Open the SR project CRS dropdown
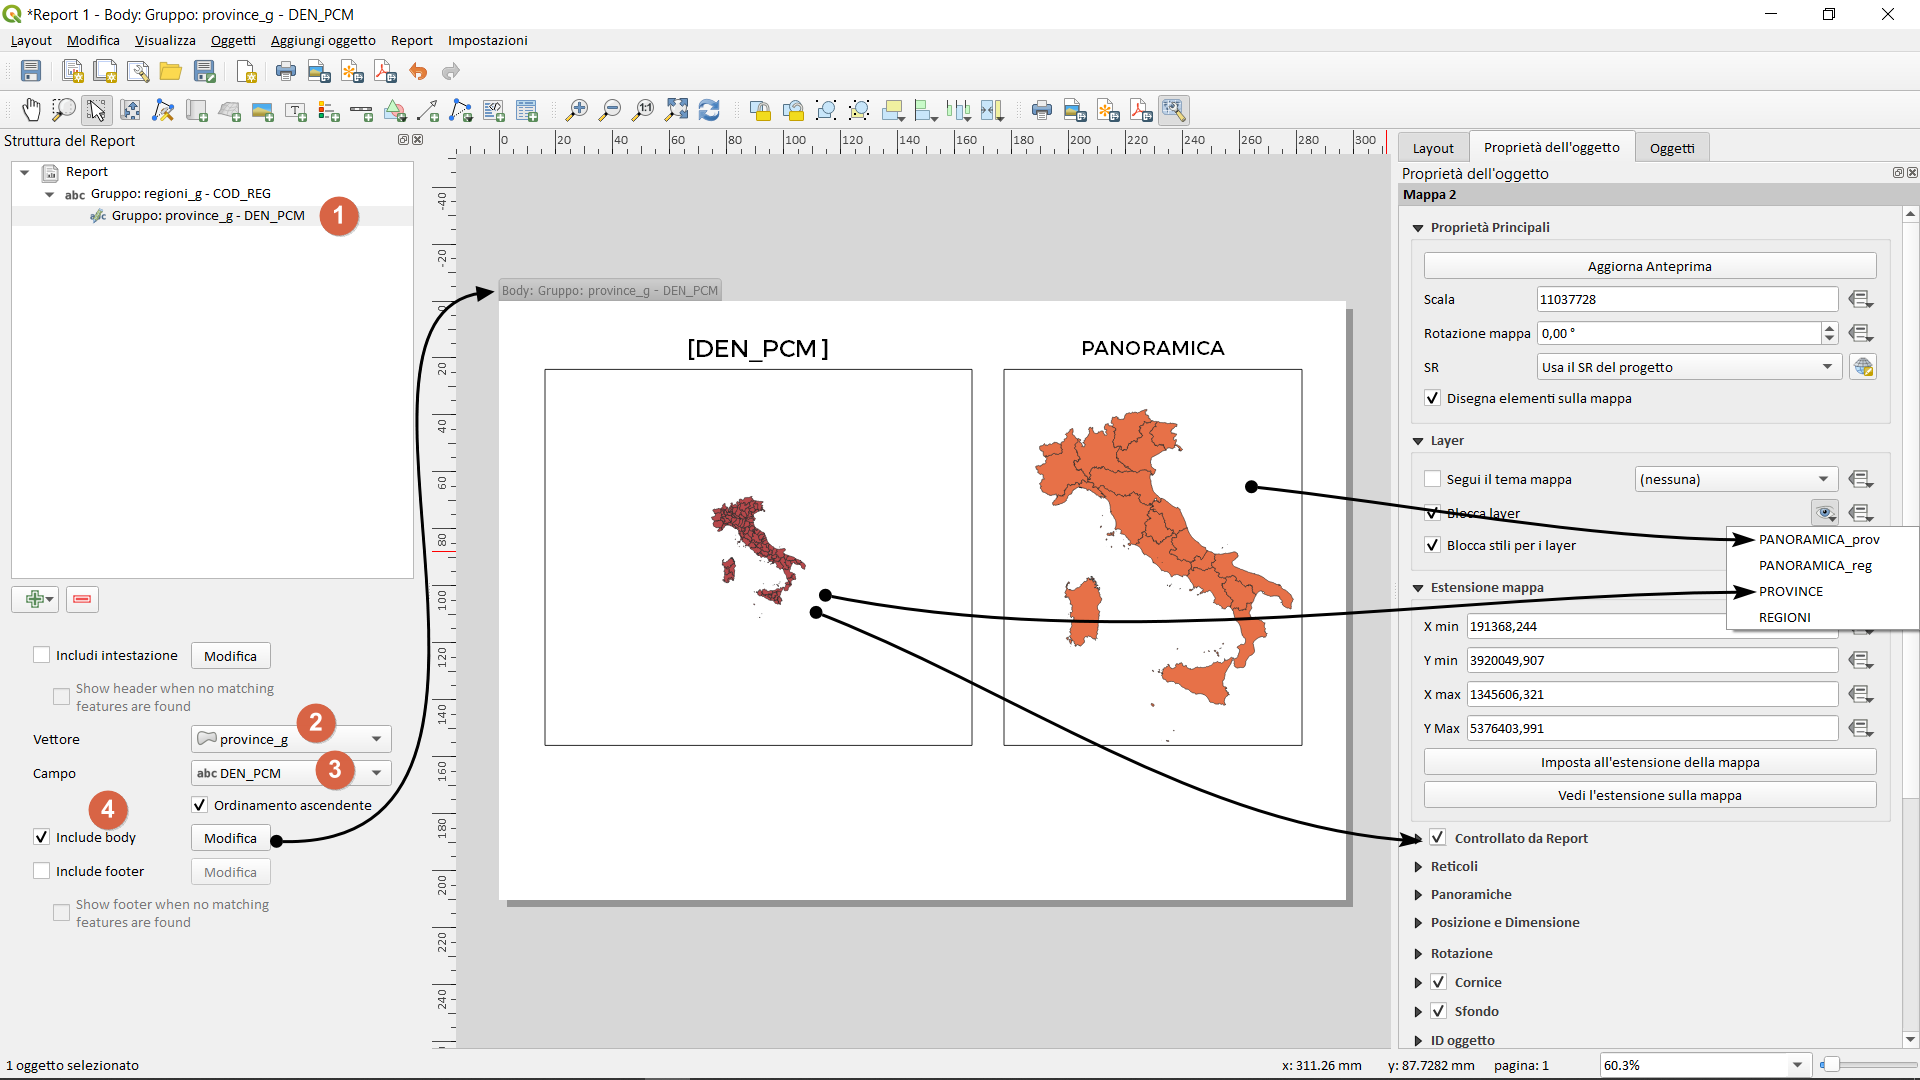Image resolution: width=1920 pixels, height=1080 pixels. point(1688,367)
